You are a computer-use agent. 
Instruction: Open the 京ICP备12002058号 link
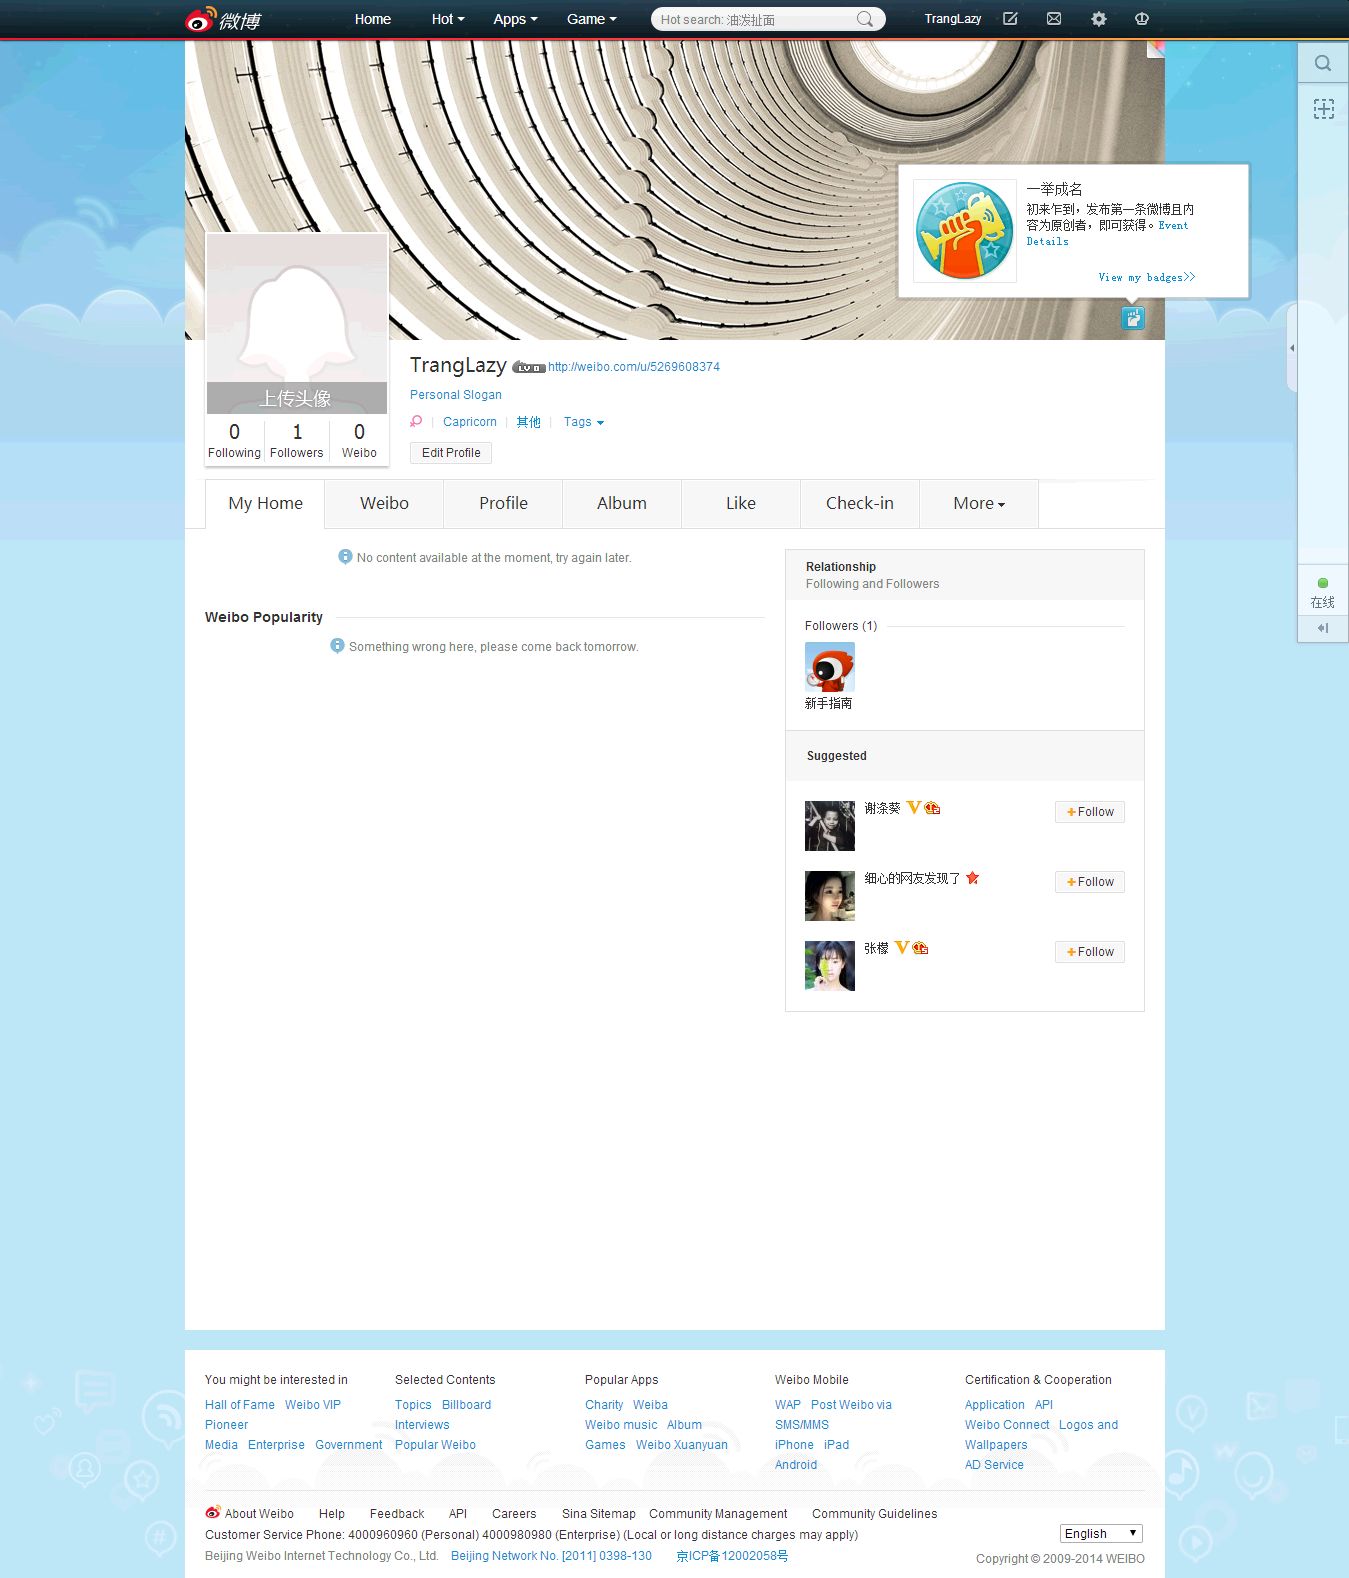(x=732, y=1556)
